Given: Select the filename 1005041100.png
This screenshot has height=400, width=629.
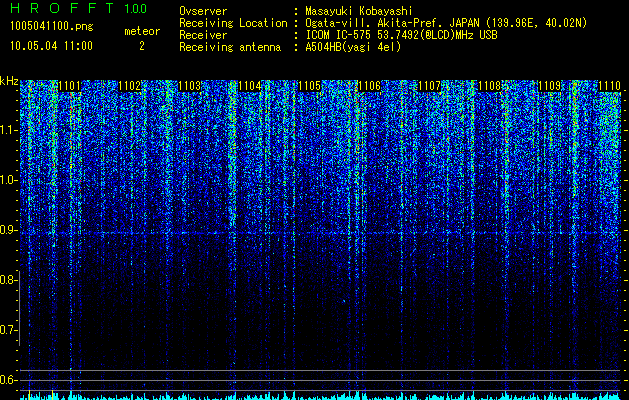Looking at the screenshot, I should pos(52,27).
